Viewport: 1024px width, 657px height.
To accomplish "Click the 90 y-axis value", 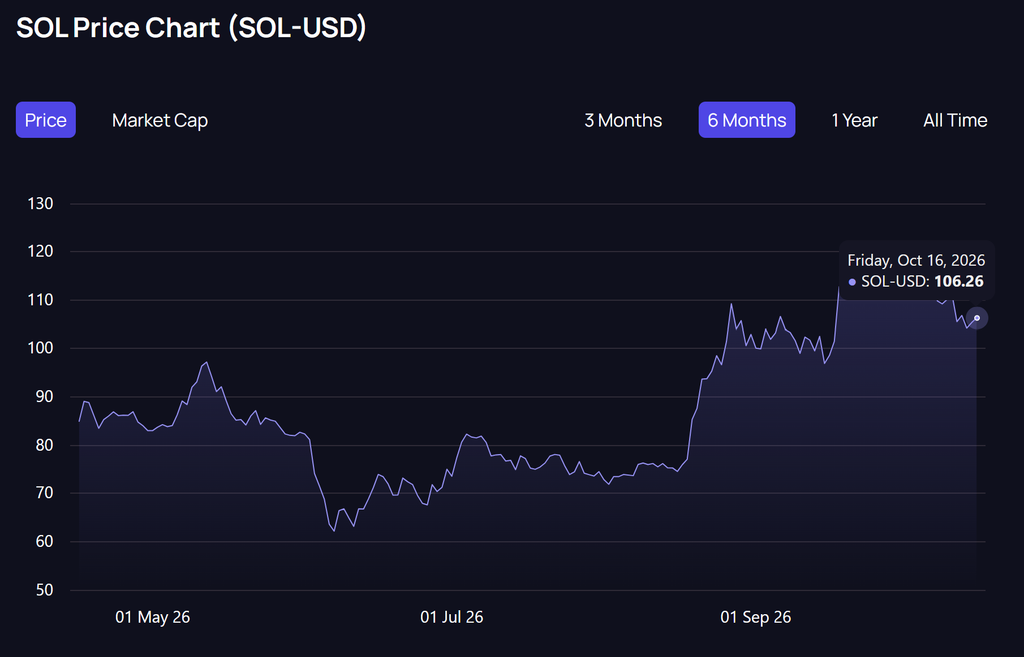I will pyautogui.click(x=44, y=396).
